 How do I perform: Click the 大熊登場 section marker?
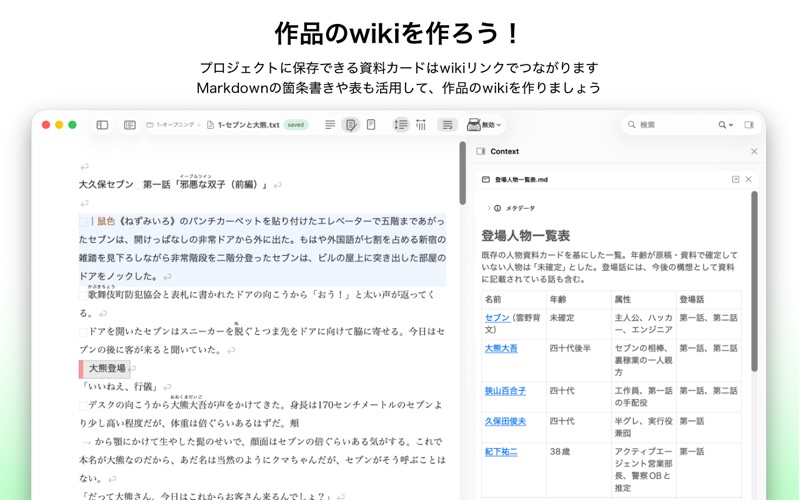pos(107,368)
